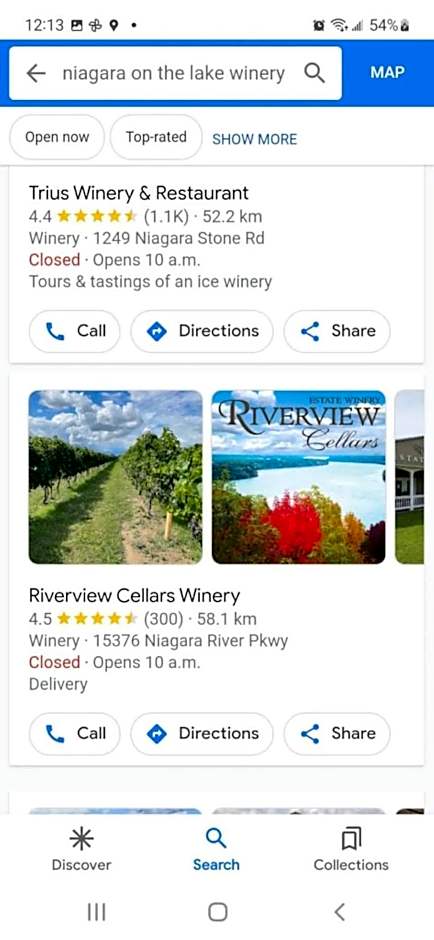Share Riverview Cellars Winery listing

coord(337,733)
